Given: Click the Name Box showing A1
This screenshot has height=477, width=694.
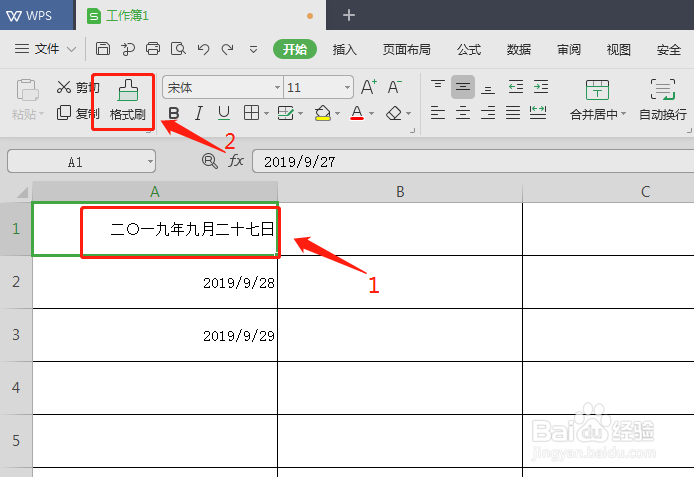Looking at the screenshot, I should (x=81, y=162).
